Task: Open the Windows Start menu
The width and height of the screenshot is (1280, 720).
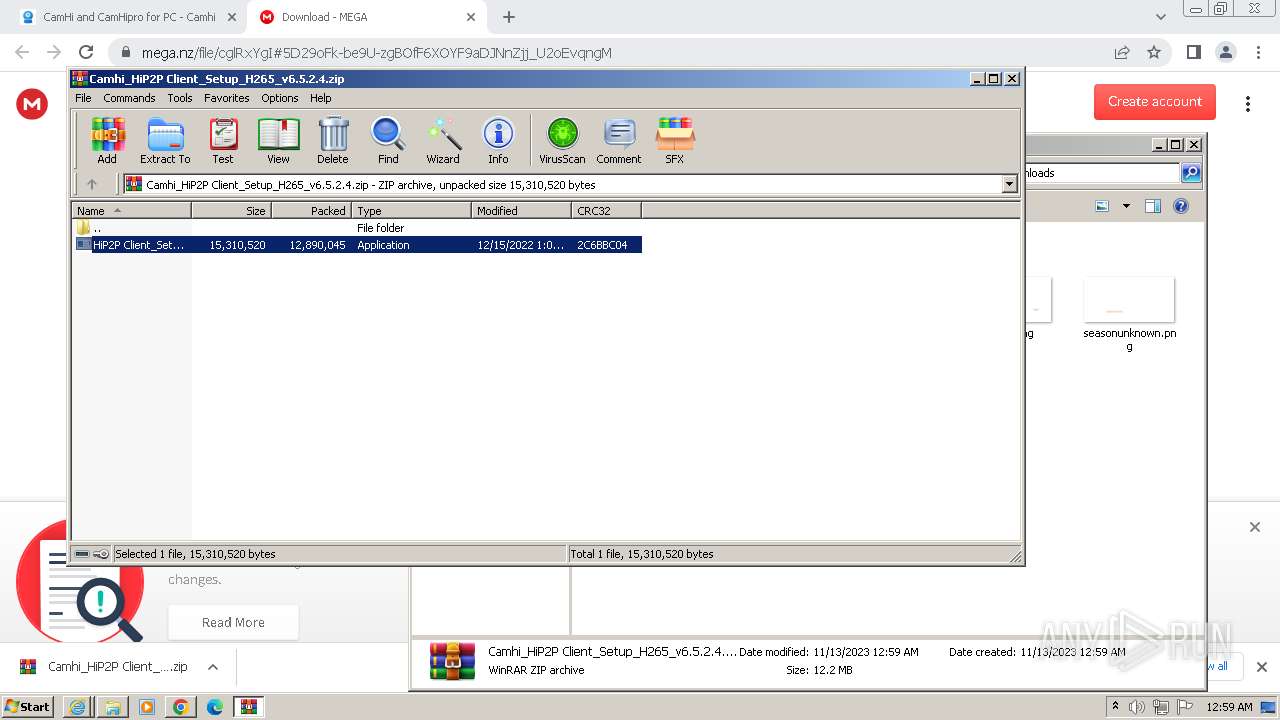Action: (x=28, y=706)
